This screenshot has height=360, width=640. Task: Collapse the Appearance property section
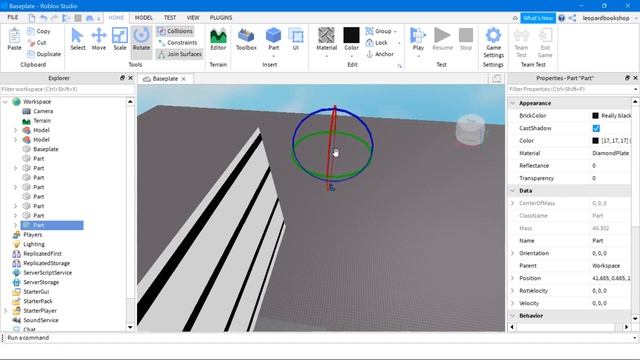513,103
